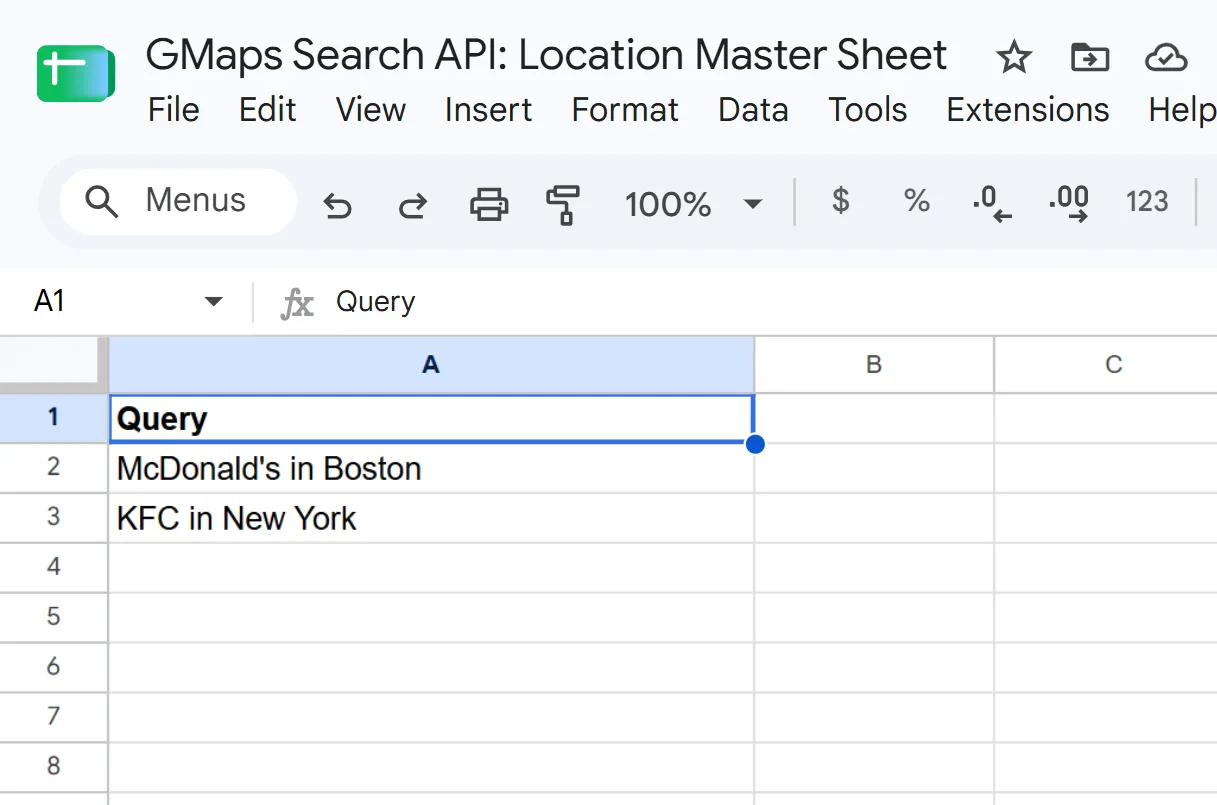Click the Menus search box
1217x805 pixels.
click(x=178, y=201)
